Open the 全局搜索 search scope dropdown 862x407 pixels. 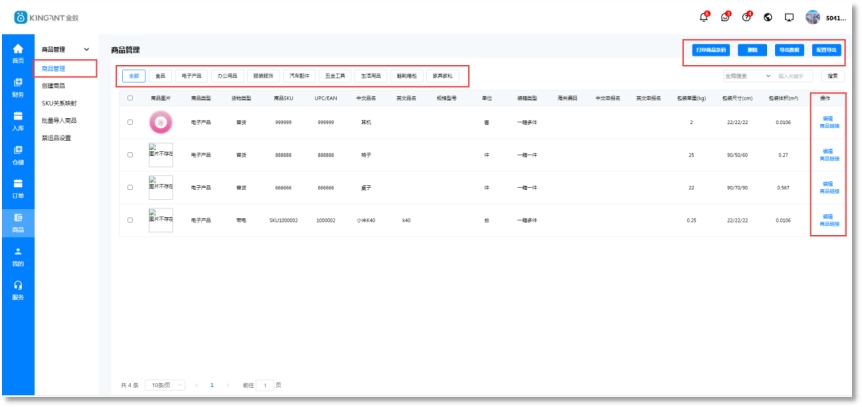point(747,75)
